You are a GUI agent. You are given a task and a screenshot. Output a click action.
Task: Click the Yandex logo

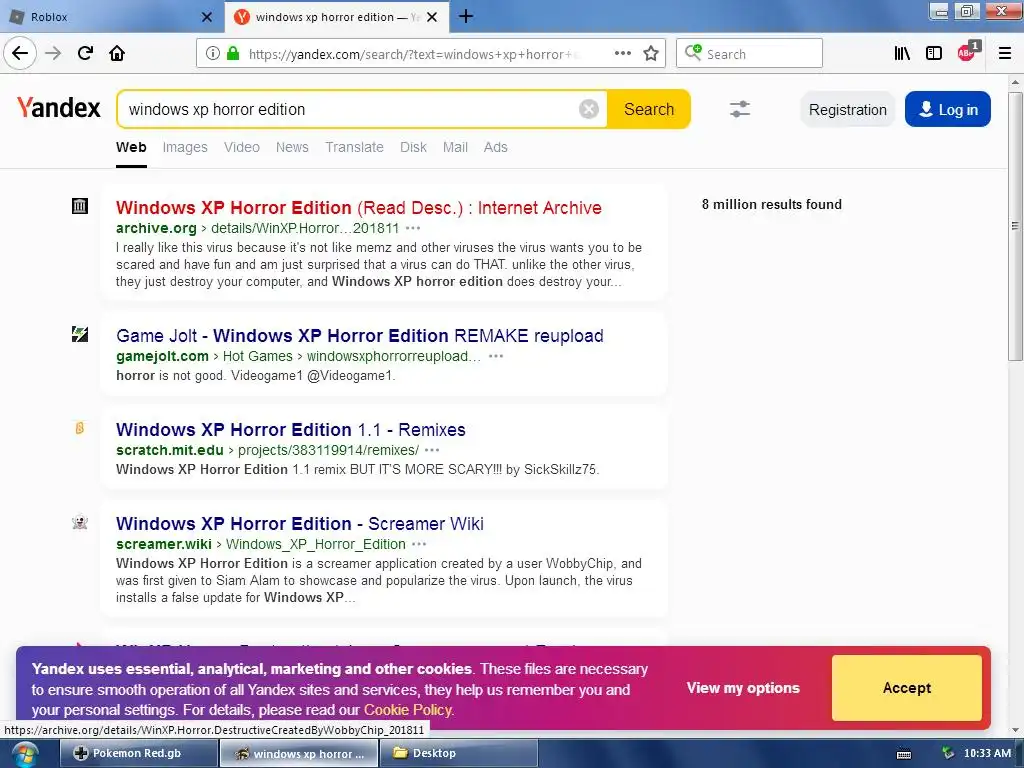[59, 108]
